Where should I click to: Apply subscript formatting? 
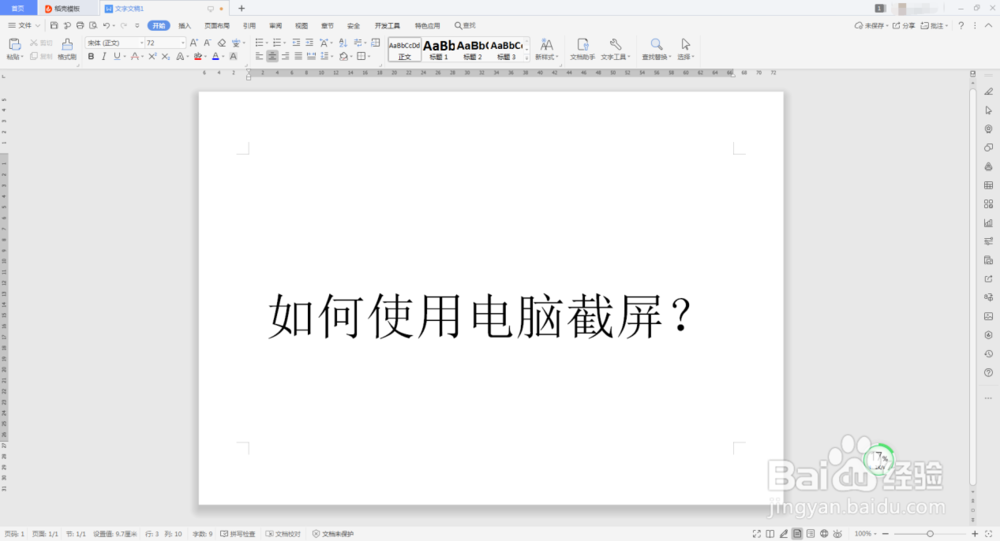tap(166, 57)
